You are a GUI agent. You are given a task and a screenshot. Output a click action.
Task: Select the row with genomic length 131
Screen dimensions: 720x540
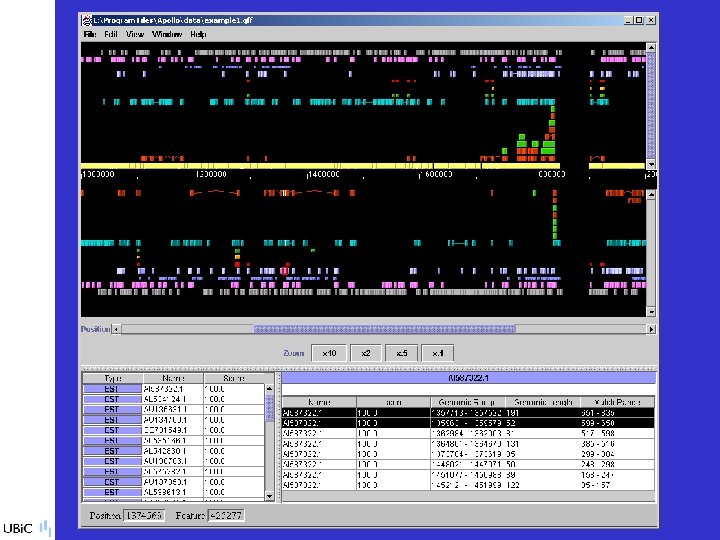pos(468,444)
